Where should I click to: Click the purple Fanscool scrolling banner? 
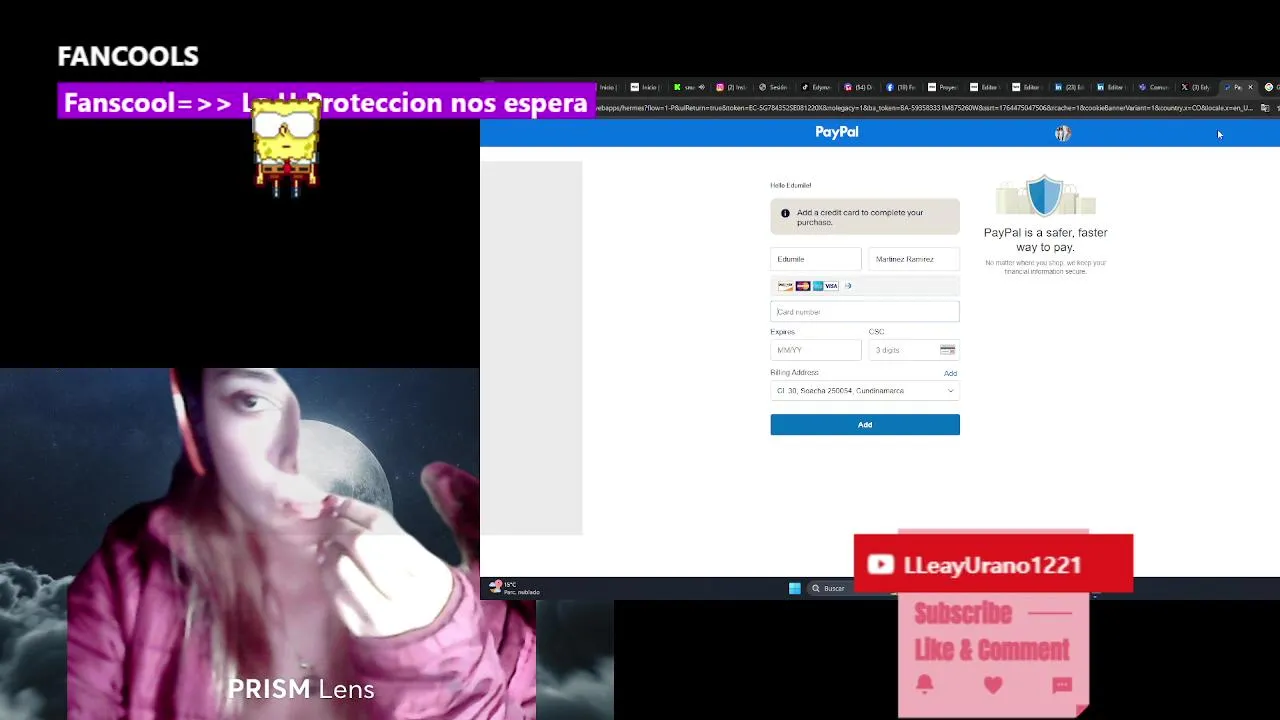point(326,102)
